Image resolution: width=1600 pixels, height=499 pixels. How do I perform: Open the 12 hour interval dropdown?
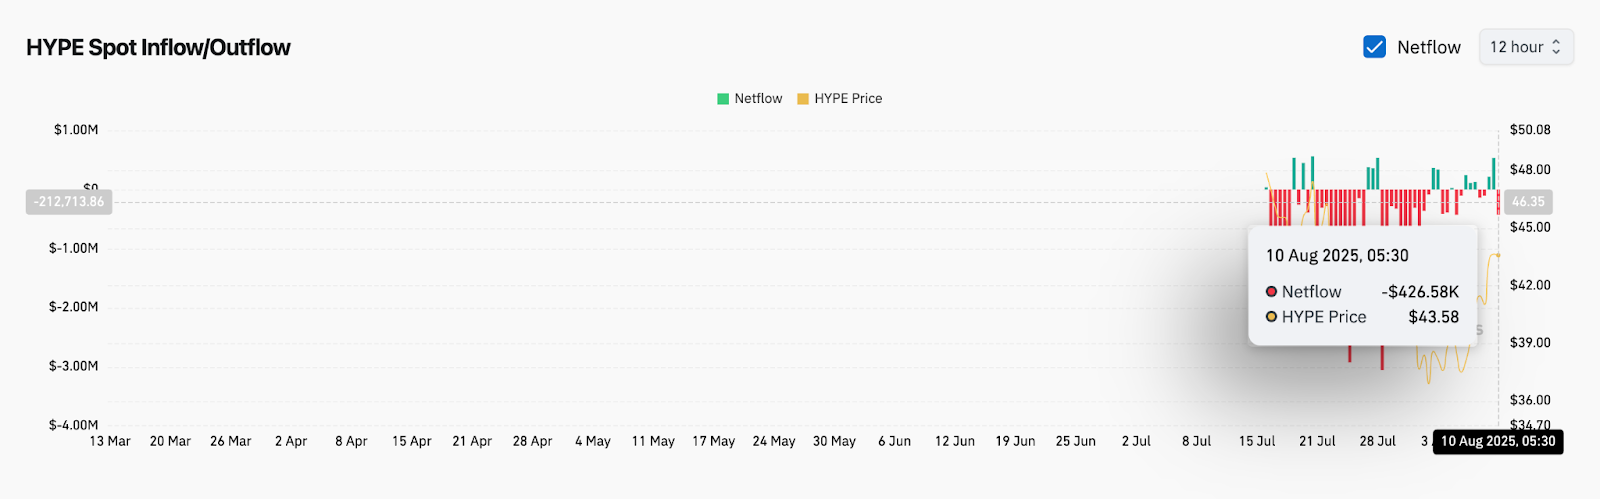coord(1525,47)
